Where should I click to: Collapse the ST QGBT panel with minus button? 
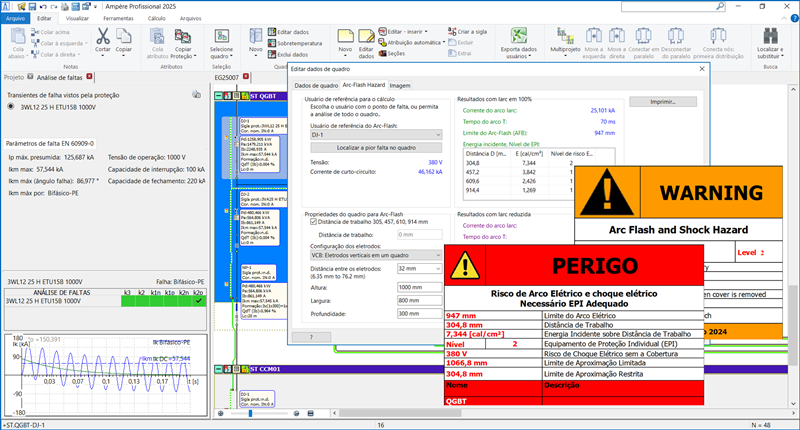tap(218, 96)
